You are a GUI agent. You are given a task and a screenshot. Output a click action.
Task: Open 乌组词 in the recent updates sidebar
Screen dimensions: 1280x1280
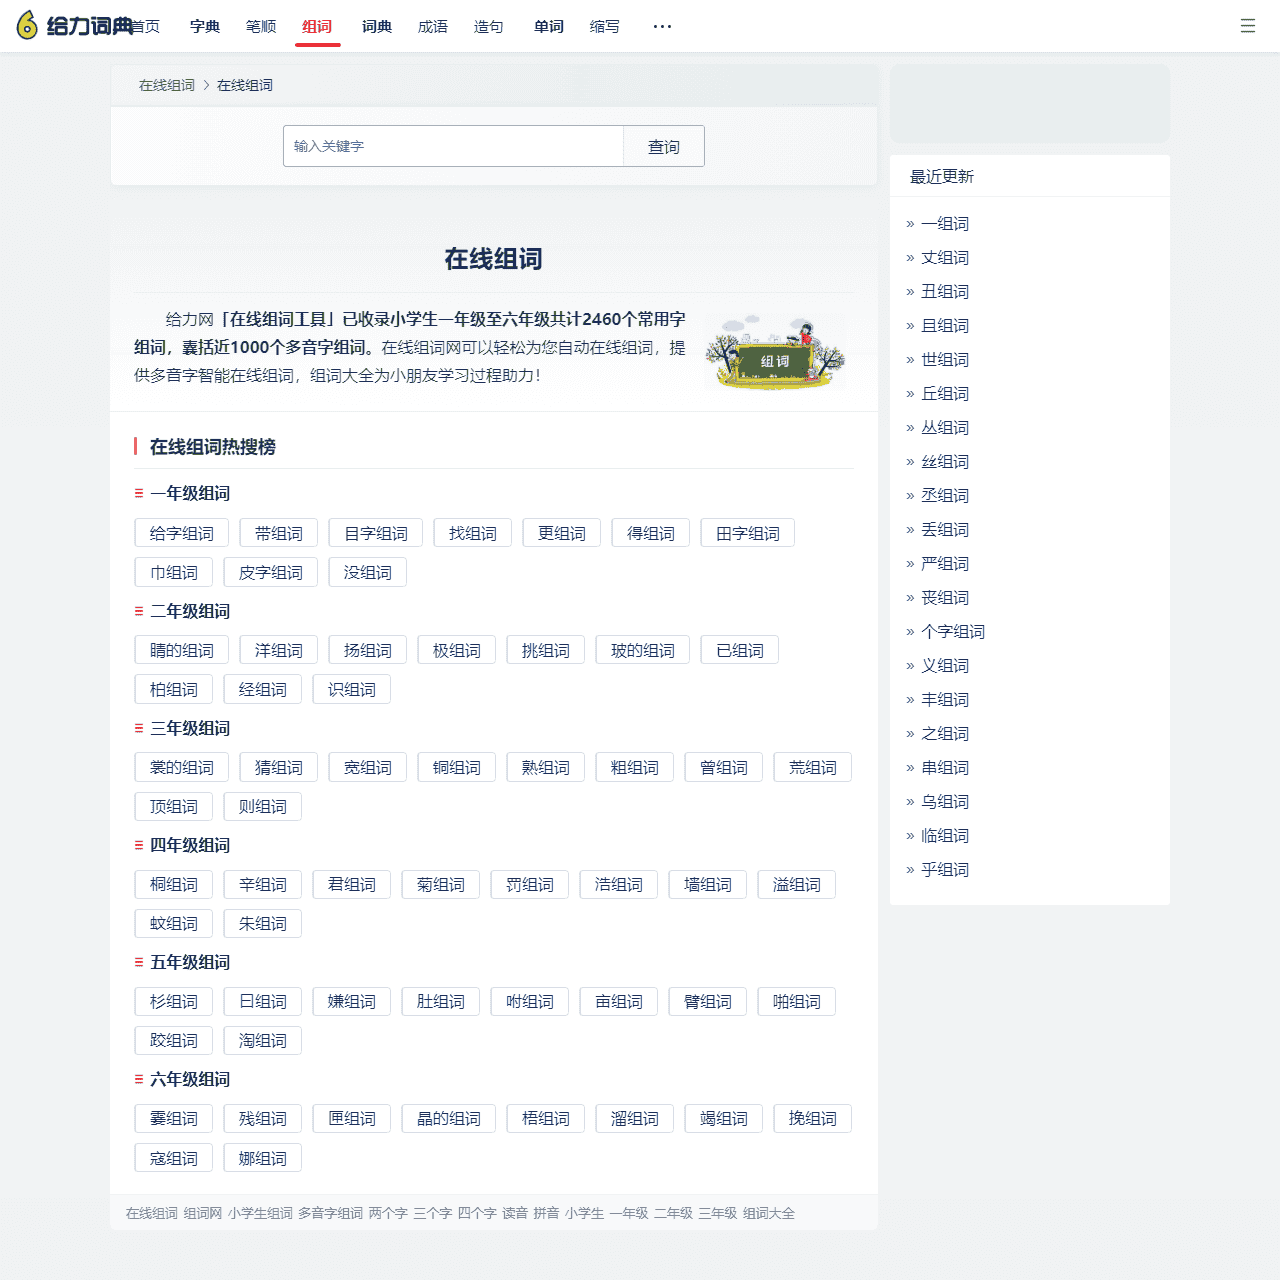pos(946,801)
